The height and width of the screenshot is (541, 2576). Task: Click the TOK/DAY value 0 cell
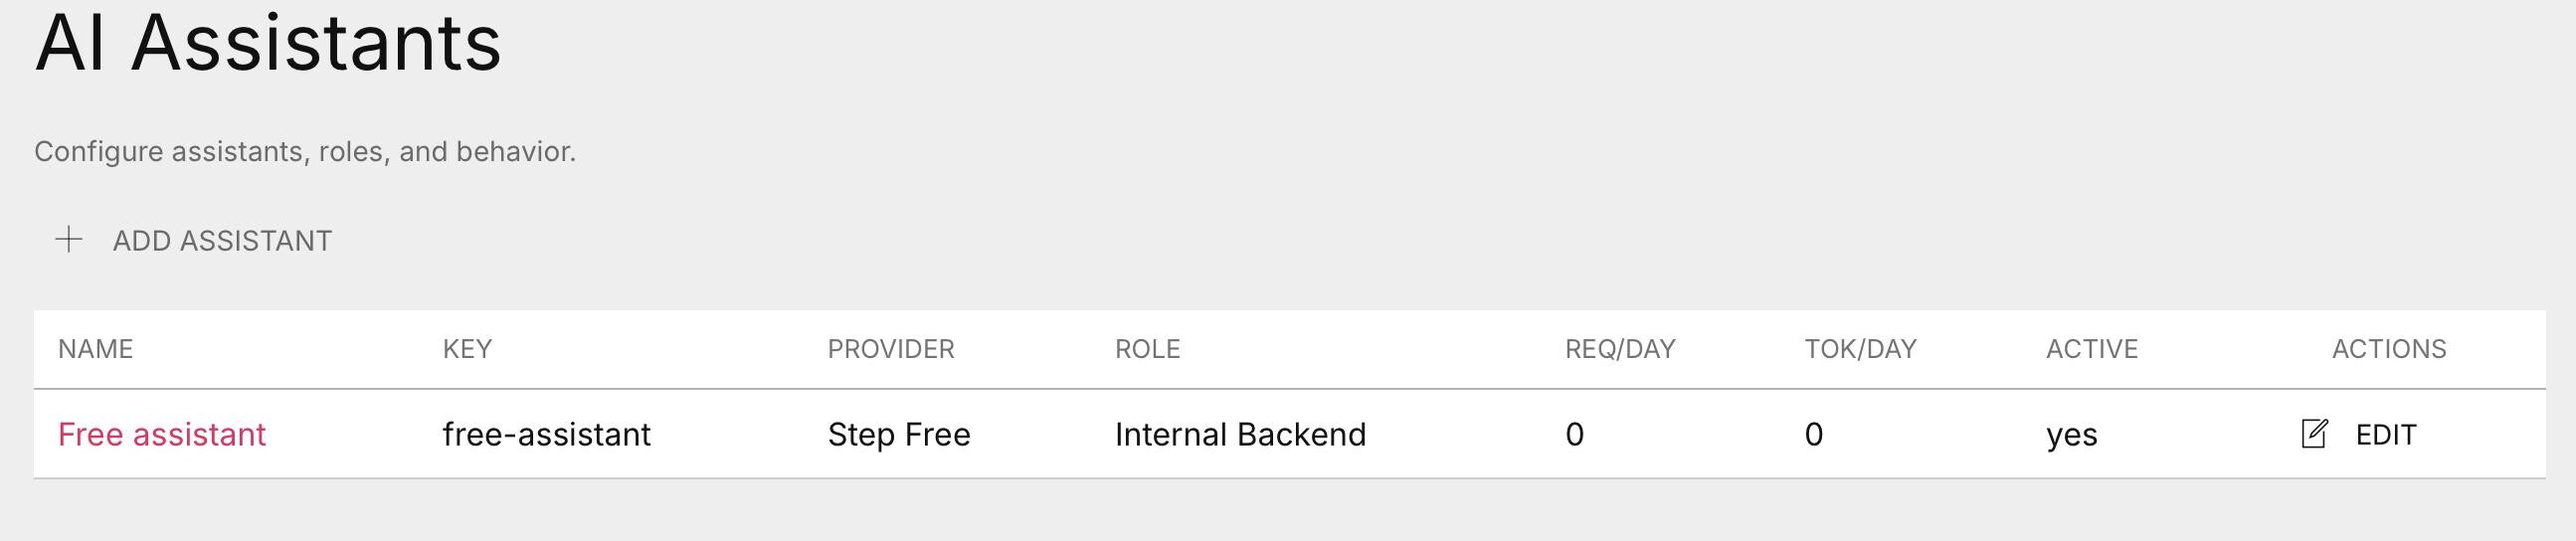pos(1814,434)
